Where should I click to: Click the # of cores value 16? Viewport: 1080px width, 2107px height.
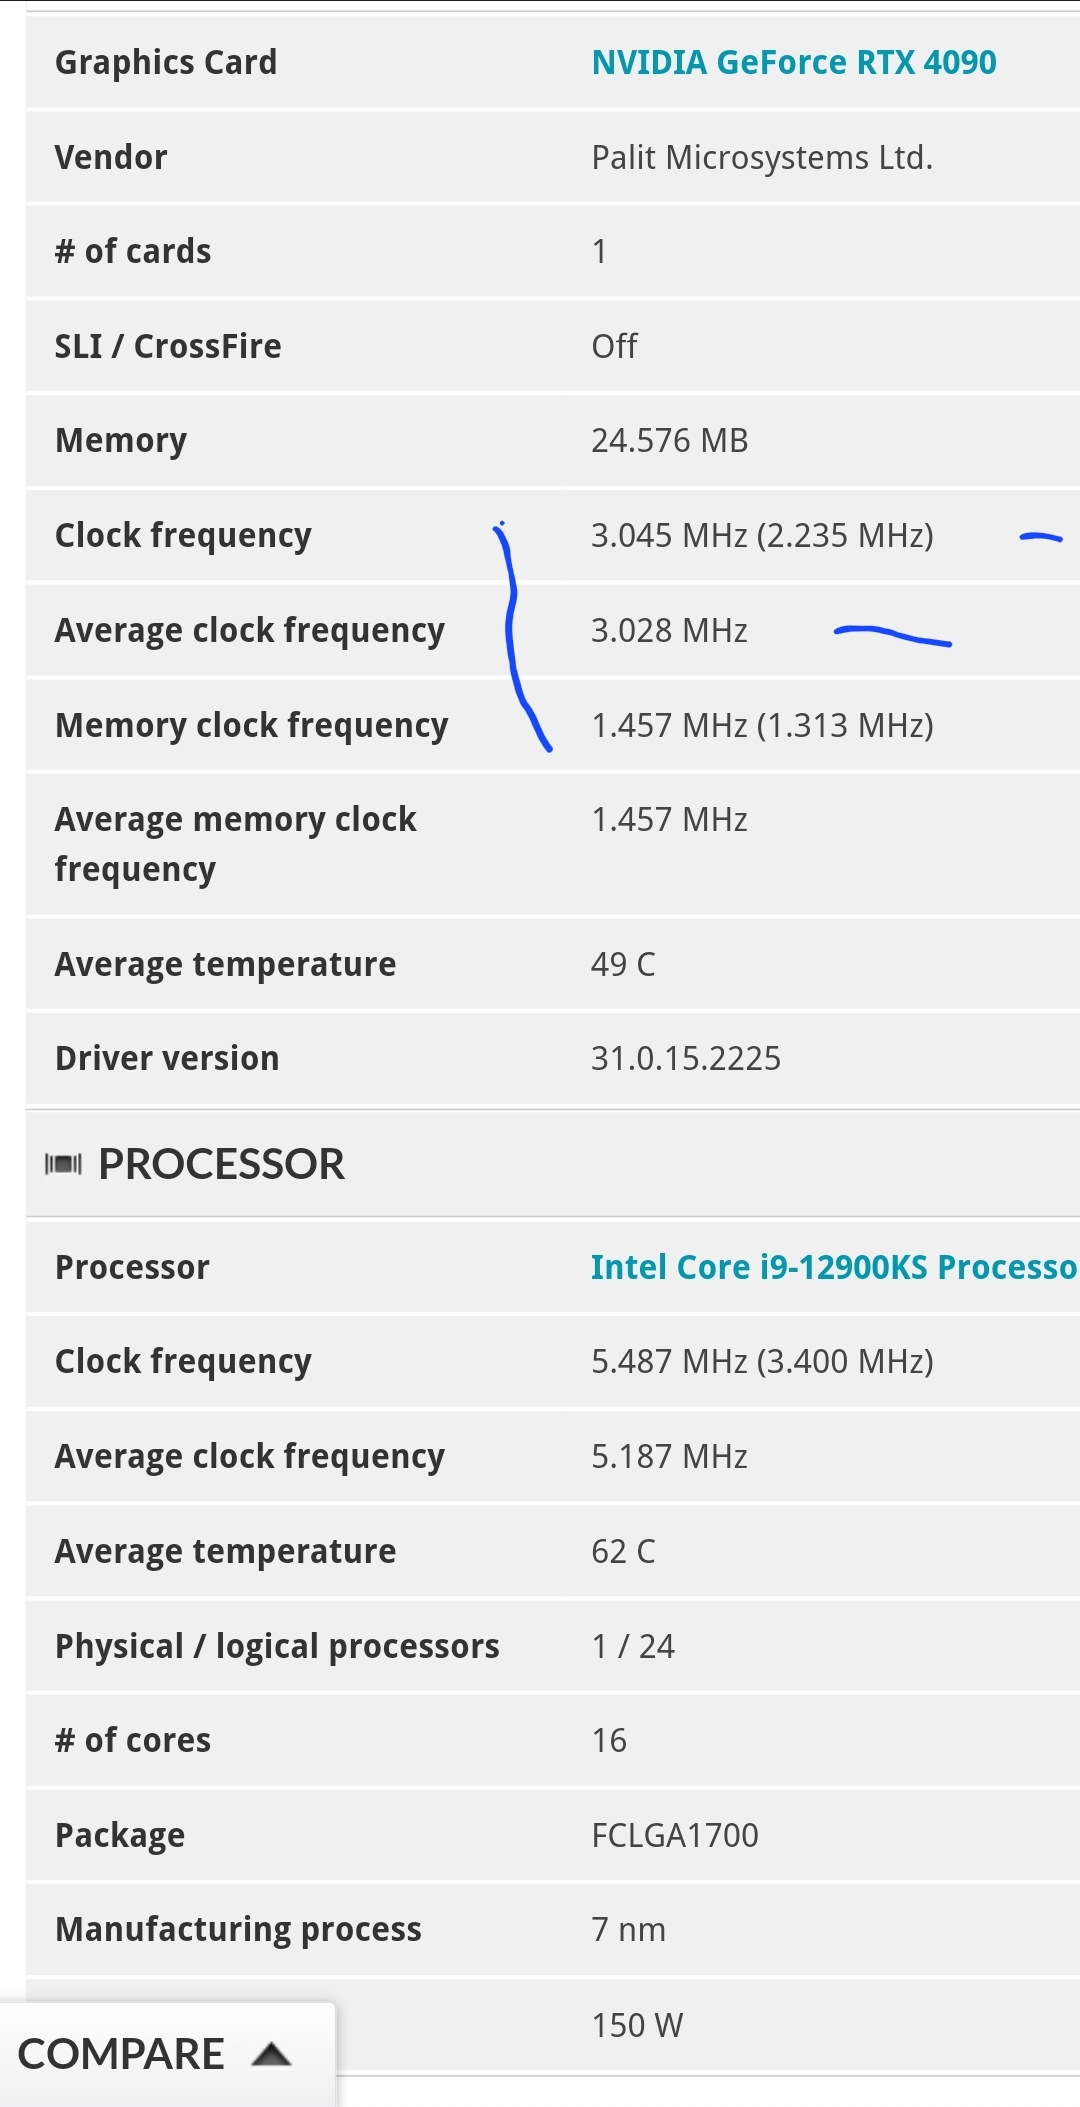pyautogui.click(x=607, y=1740)
